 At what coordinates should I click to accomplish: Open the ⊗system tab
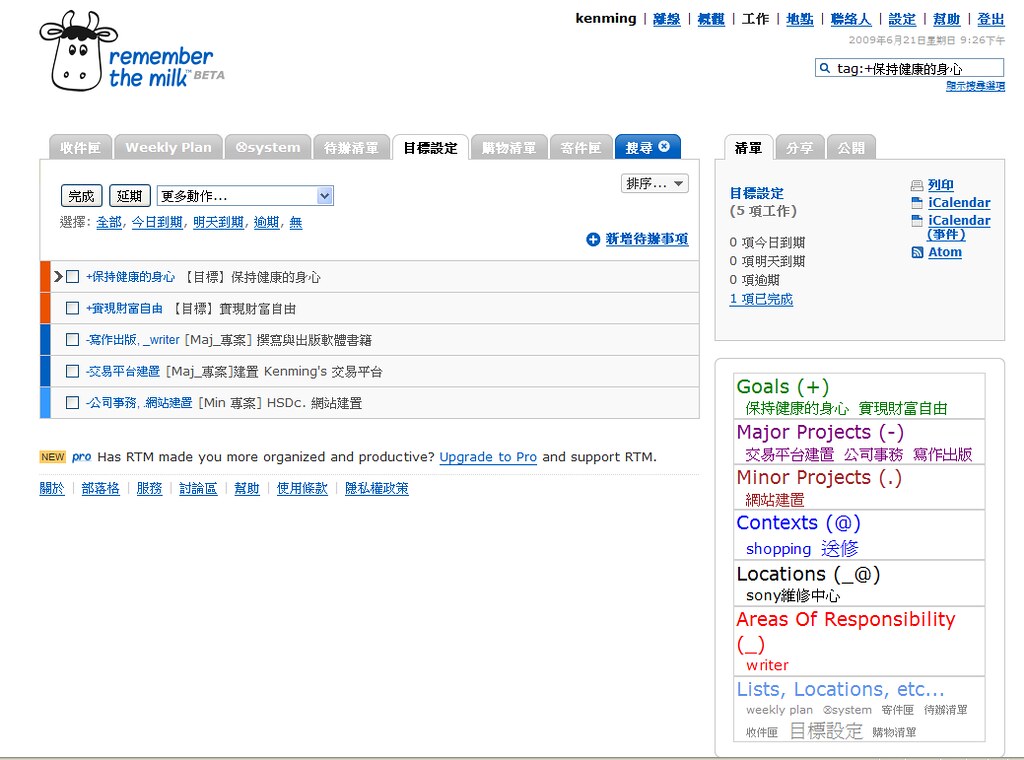268,148
